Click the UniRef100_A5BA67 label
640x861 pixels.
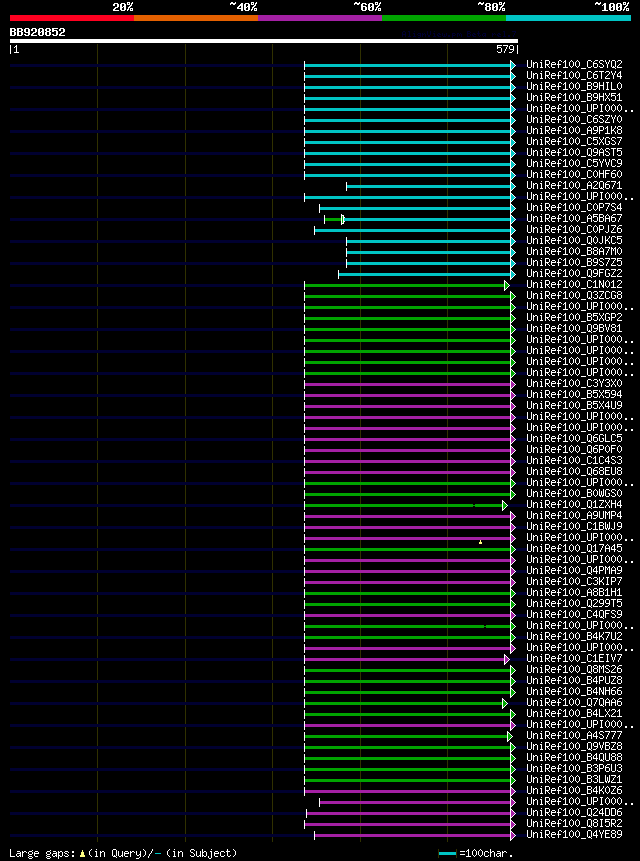point(574,219)
